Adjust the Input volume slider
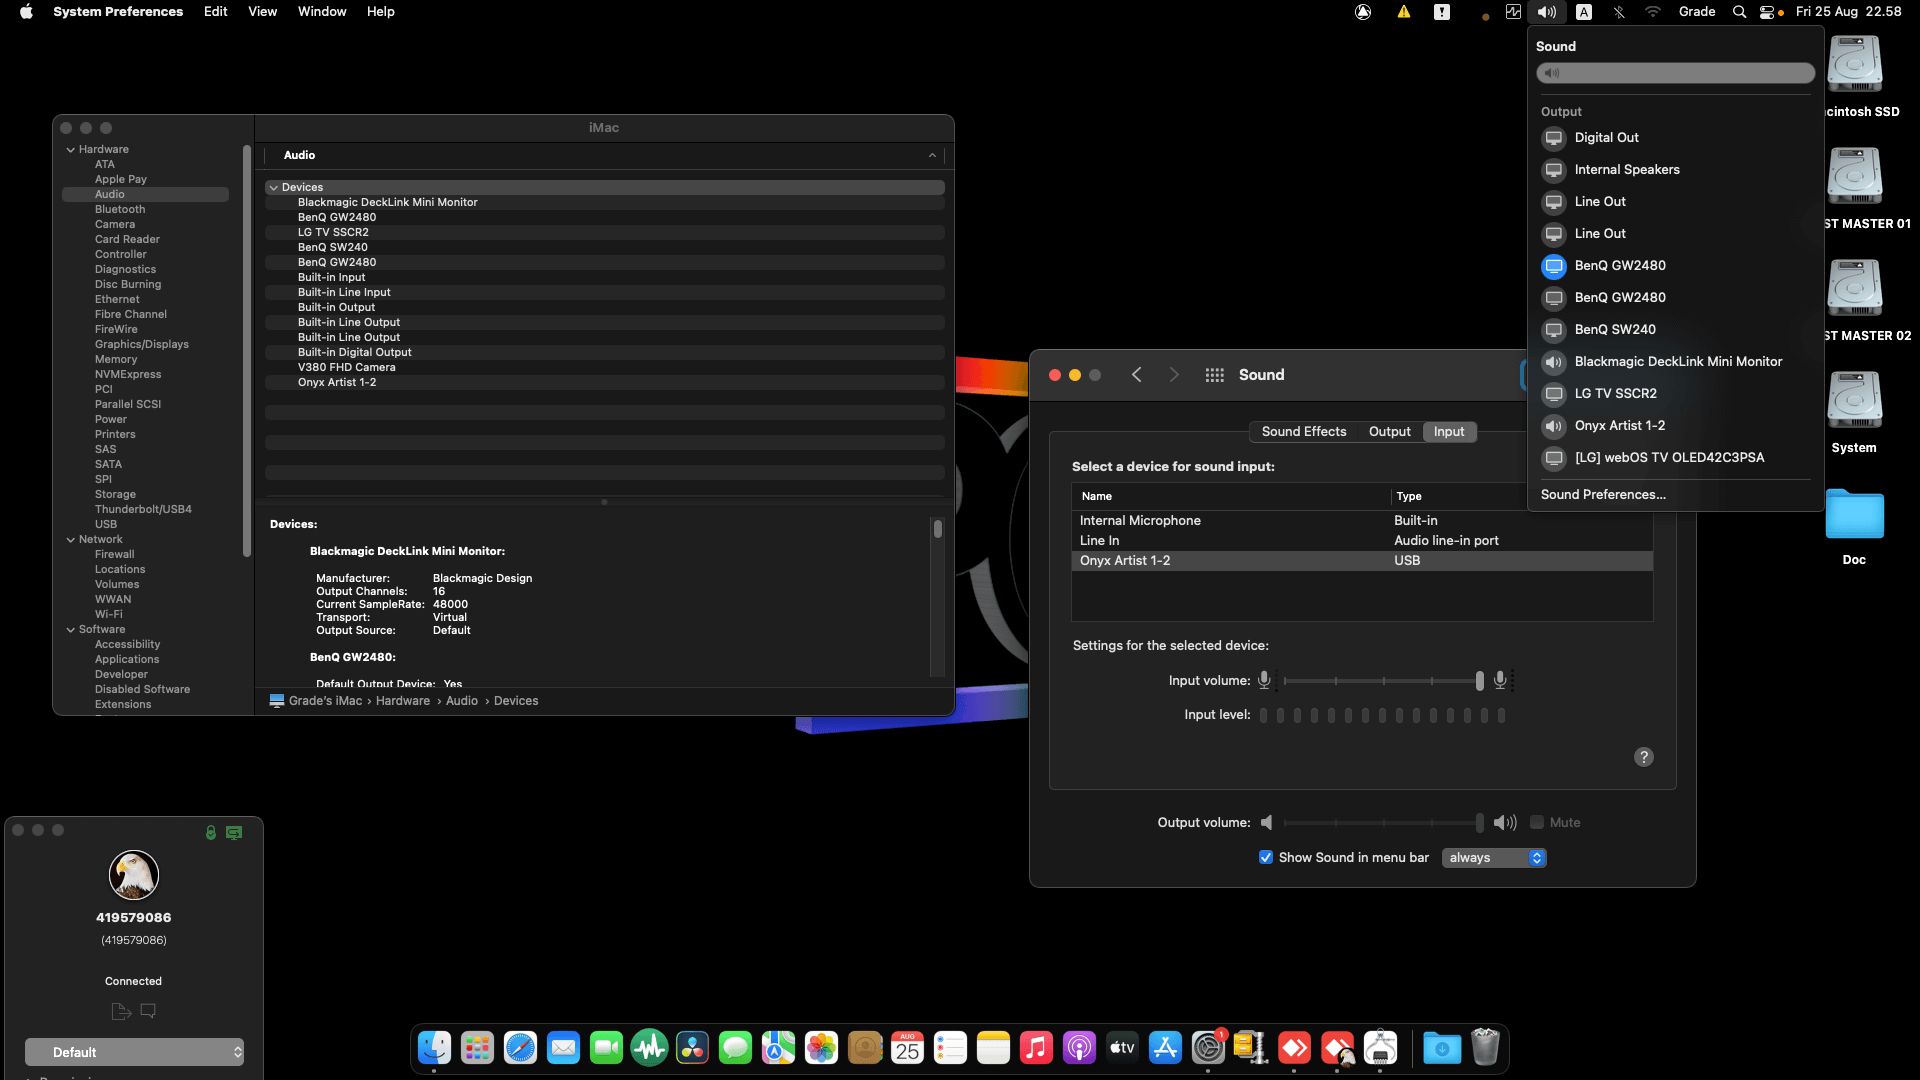The image size is (1920, 1080). tap(1383, 681)
